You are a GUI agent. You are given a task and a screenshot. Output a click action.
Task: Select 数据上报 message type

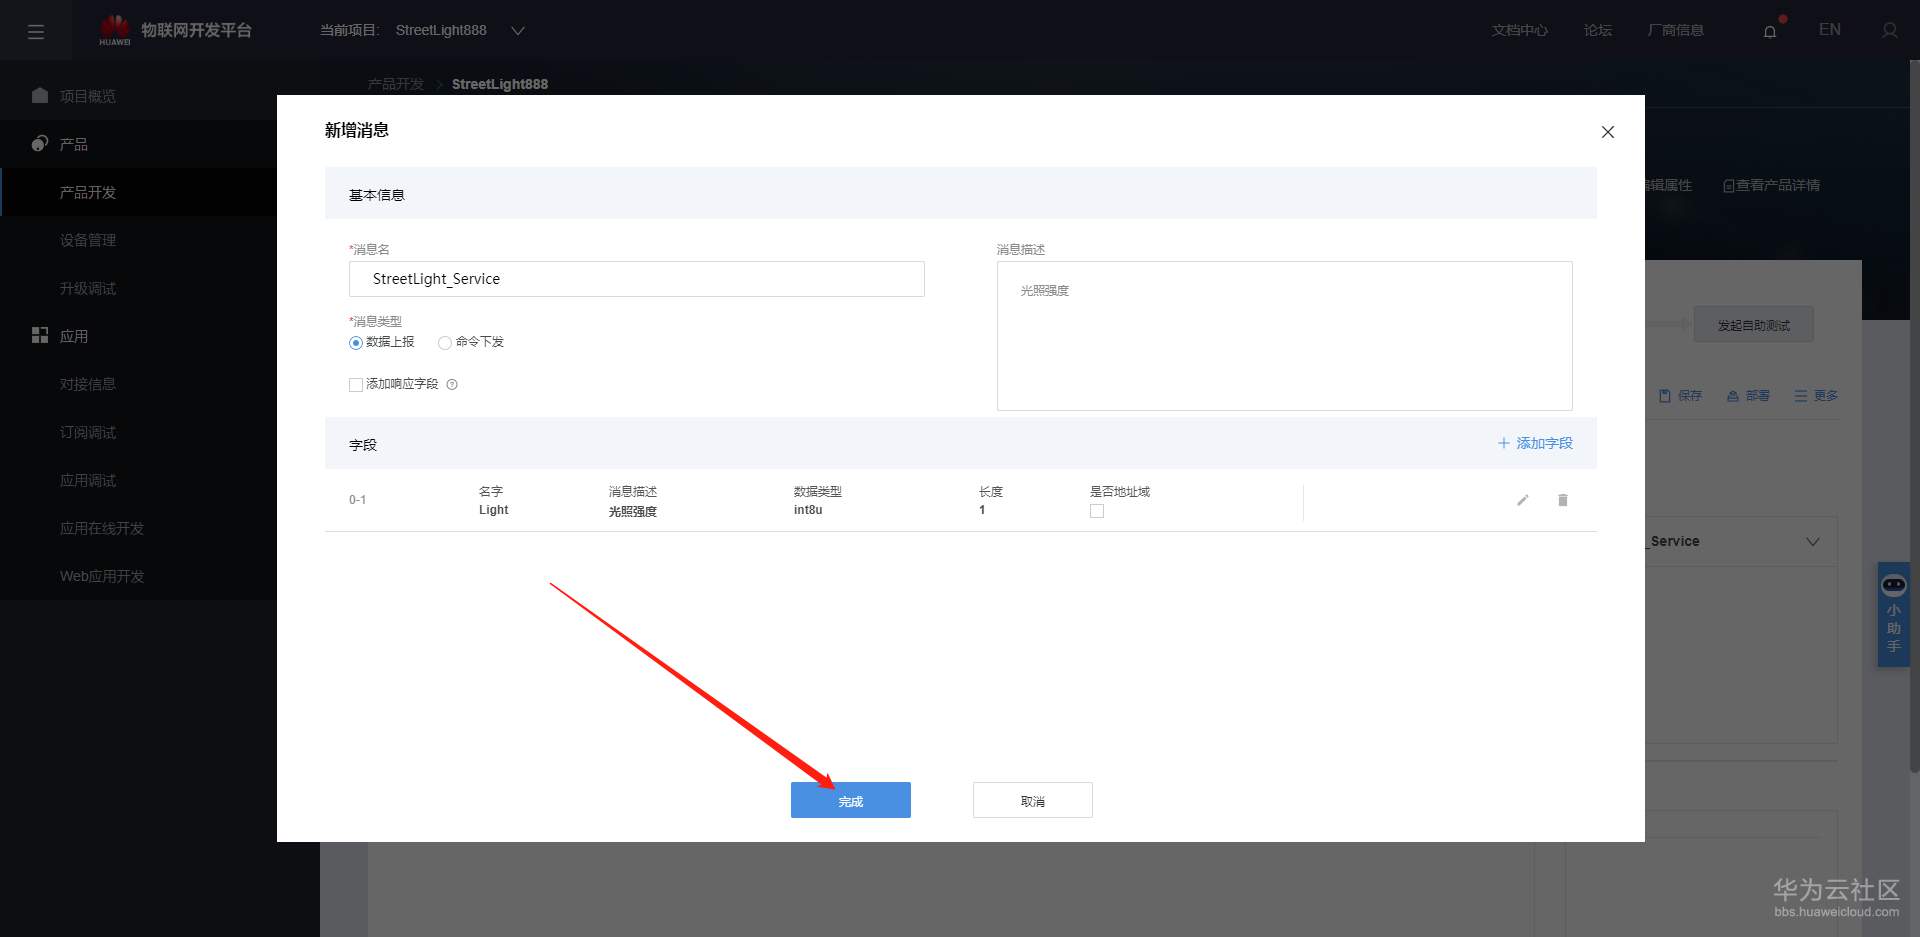pyautogui.click(x=356, y=343)
